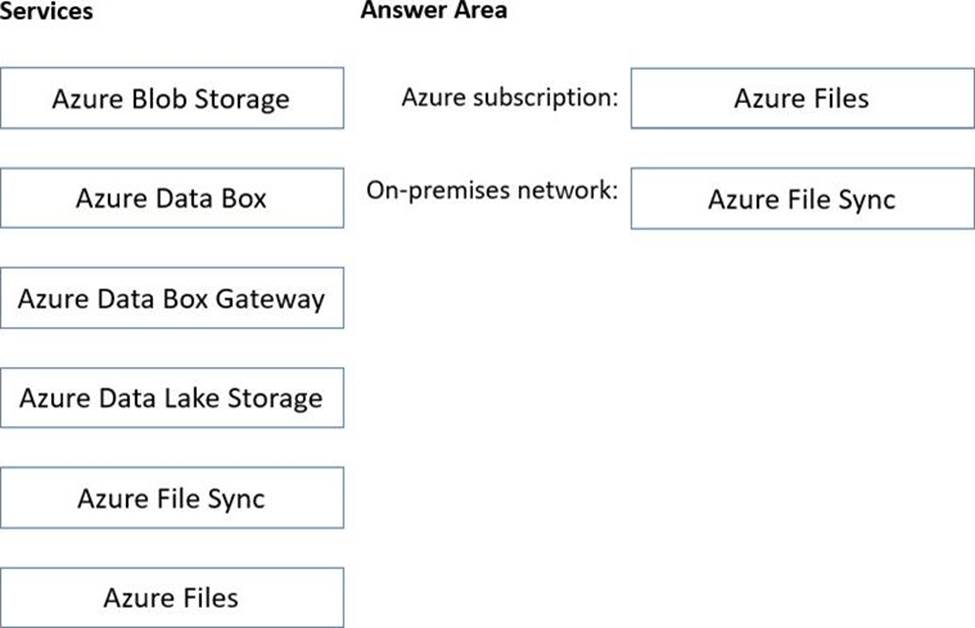Activate the On-premises network answer slot
The height and width of the screenshot is (628, 975).
tap(801, 199)
